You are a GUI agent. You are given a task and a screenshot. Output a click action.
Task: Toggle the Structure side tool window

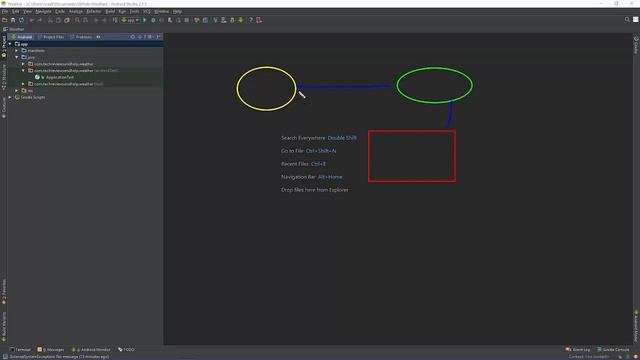tap(4, 78)
